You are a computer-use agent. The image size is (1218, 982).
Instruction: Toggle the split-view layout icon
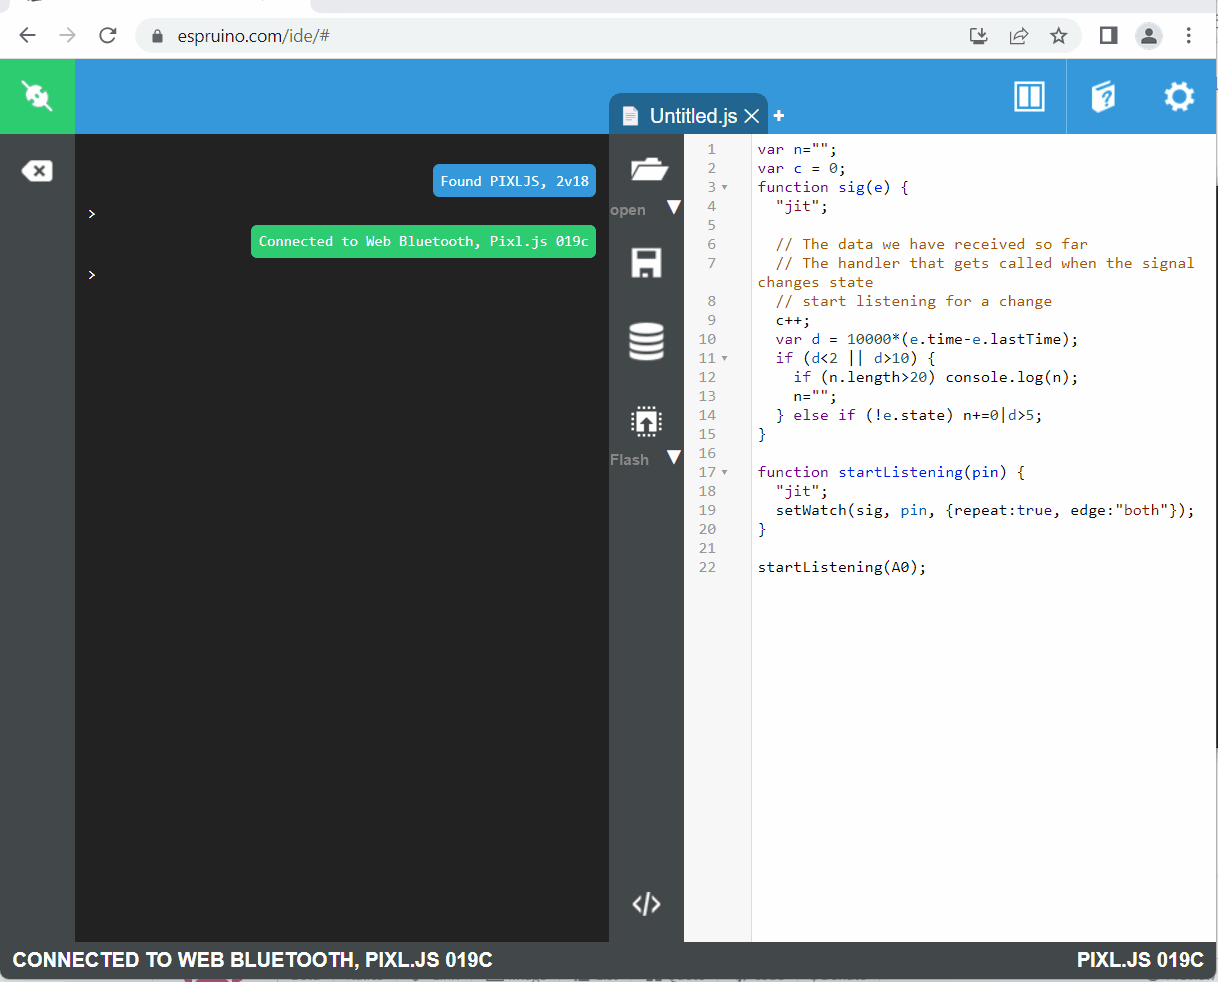1029,96
